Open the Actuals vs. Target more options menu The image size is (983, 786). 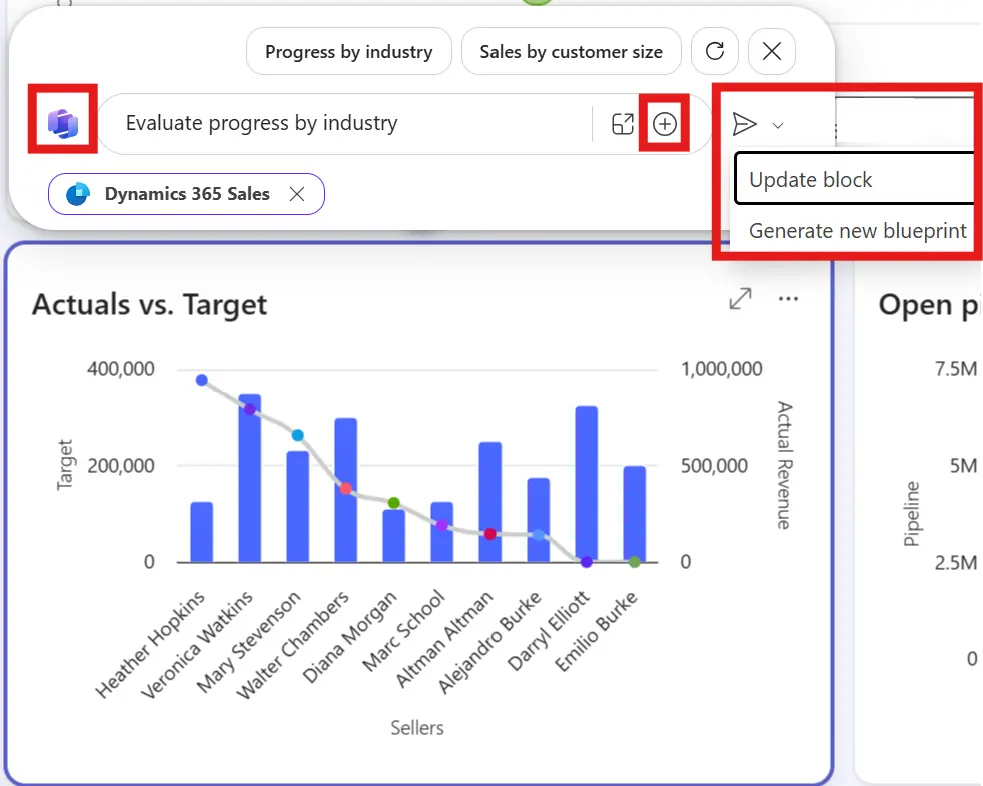pyautogui.click(x=788, y=299)
